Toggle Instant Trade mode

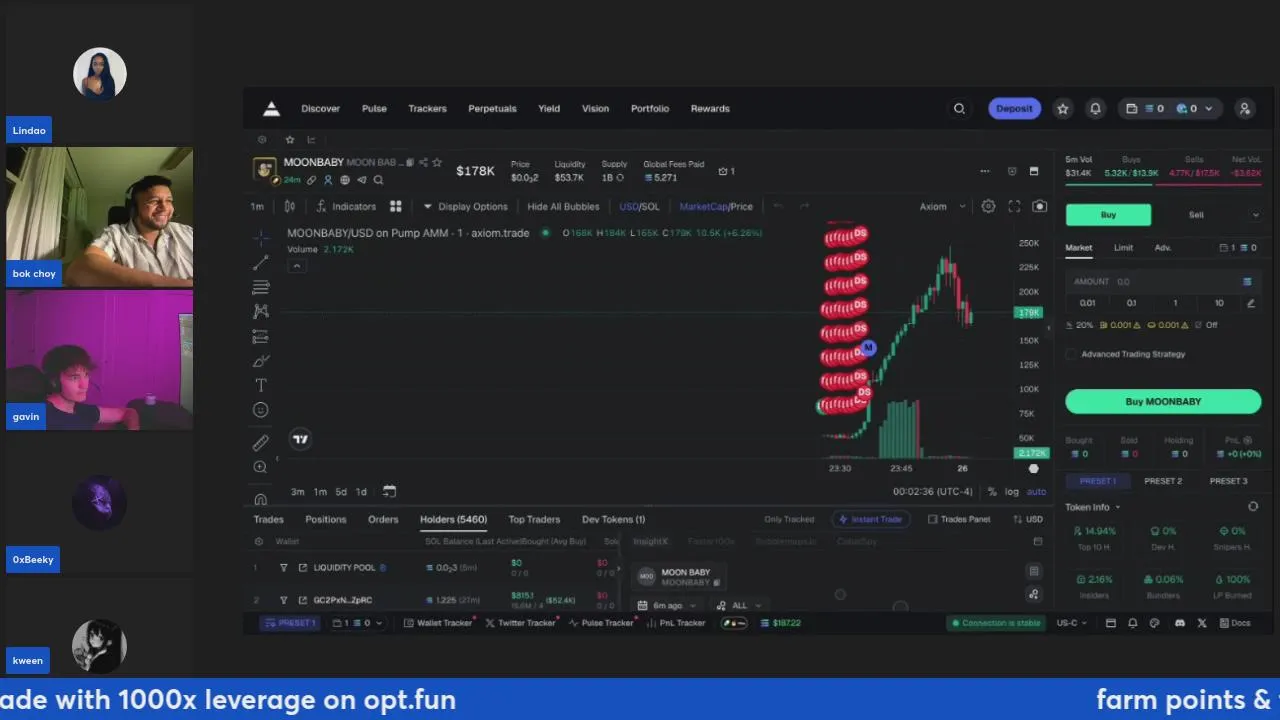coord(870,519)
